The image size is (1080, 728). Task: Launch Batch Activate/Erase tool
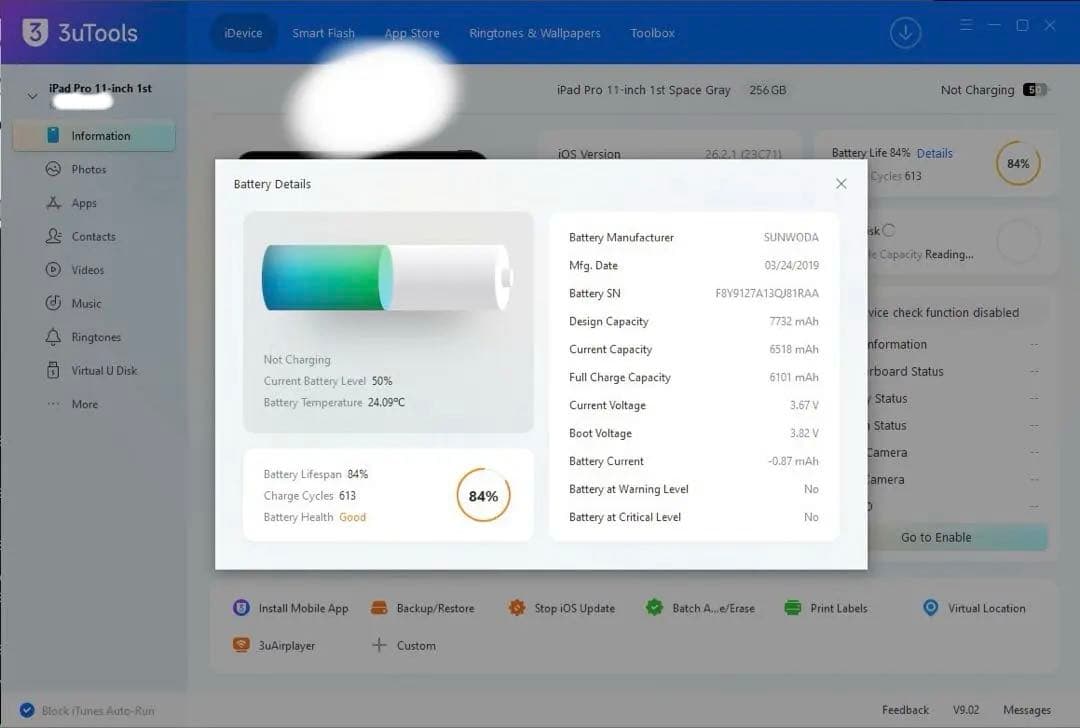[700, 608]
